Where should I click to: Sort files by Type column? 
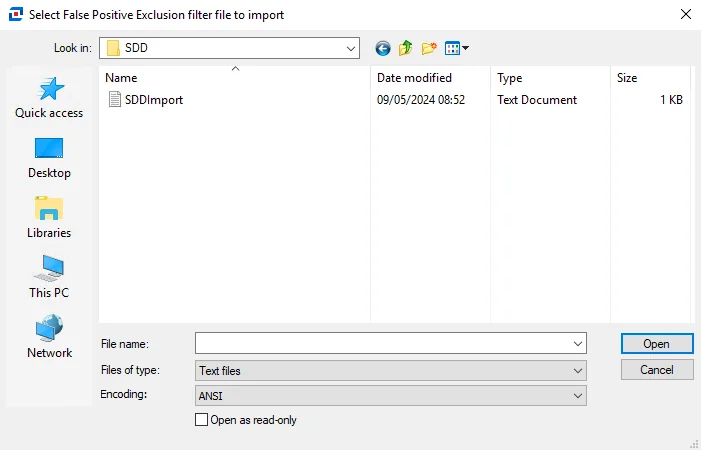(550, 78)
